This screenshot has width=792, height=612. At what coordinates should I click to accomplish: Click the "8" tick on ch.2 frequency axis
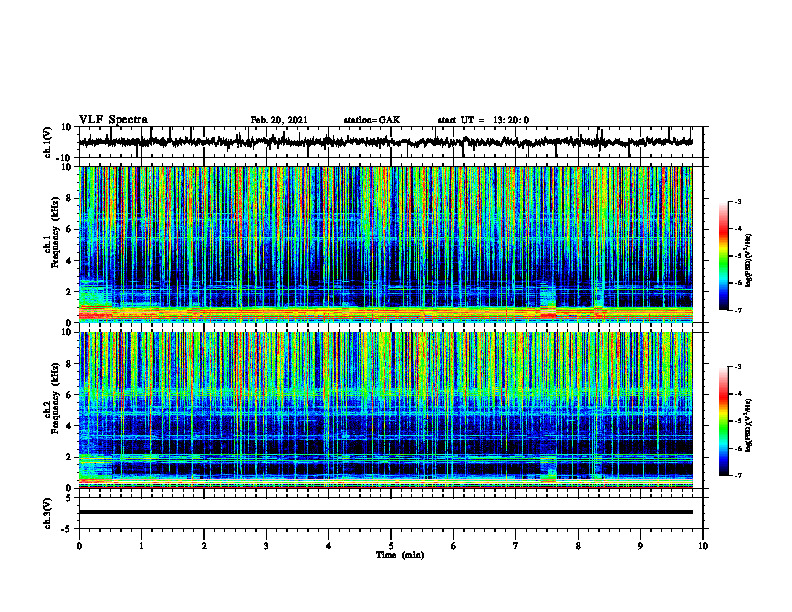69,364
